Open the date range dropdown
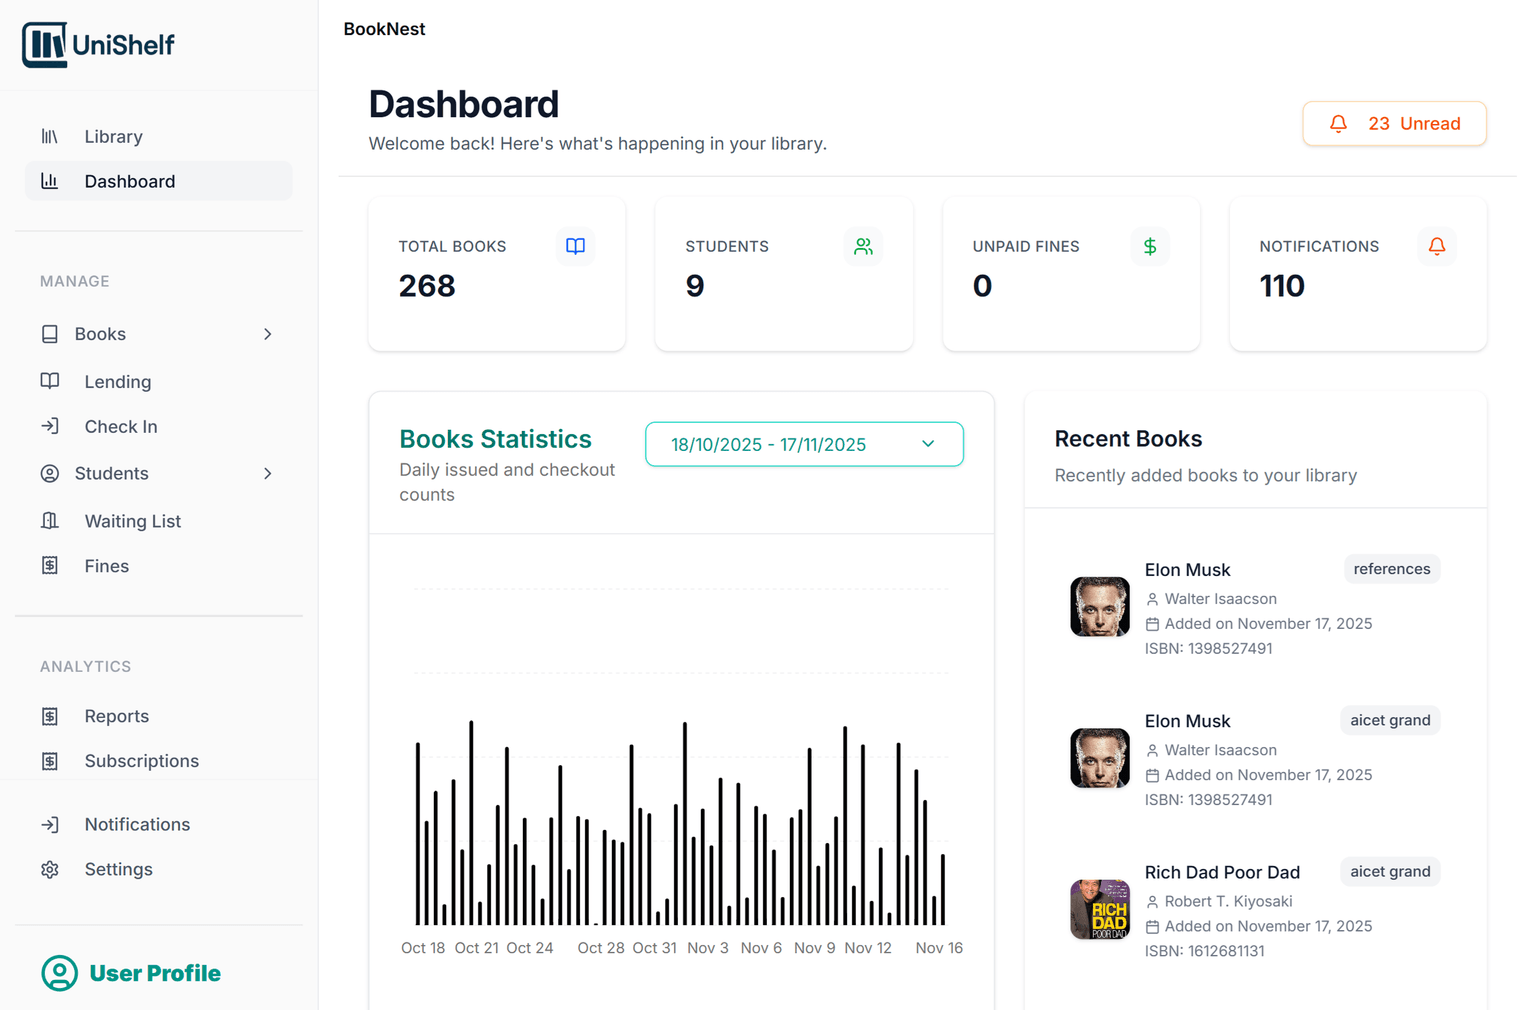The width and height of the screenshot is (1536, 1010). [804, 445]
